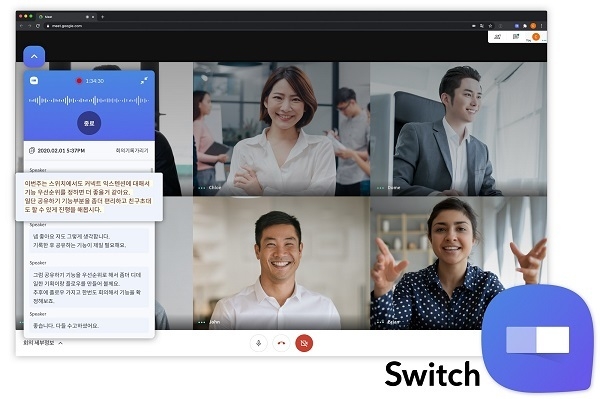Click the highlighted transcript message popup

coord(89,197)
